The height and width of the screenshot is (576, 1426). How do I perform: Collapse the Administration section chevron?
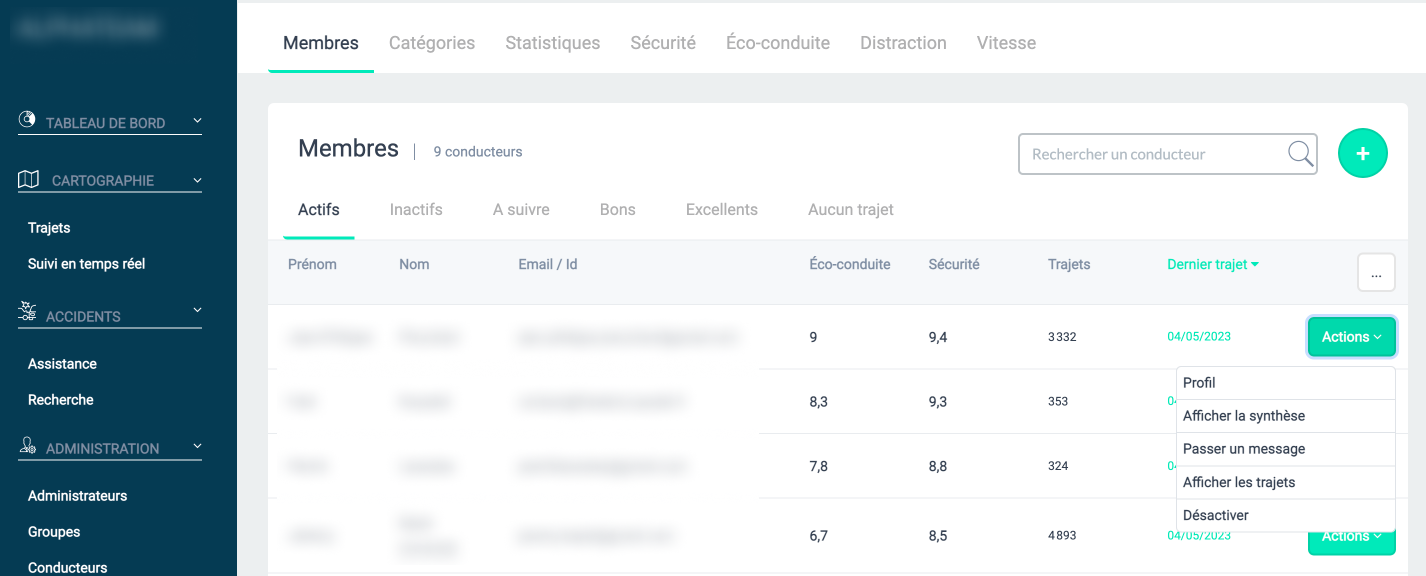(197, 445)
